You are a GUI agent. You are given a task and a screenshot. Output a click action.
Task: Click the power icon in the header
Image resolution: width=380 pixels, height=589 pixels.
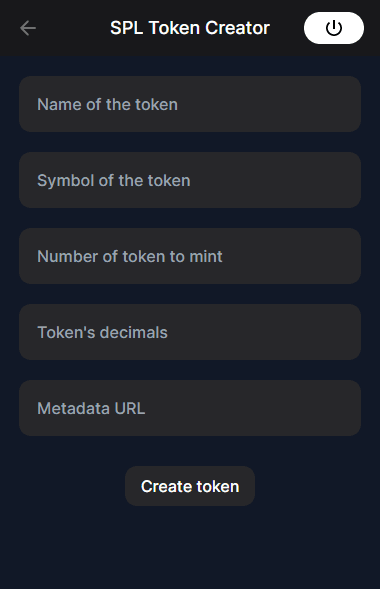tap(334, 28)
